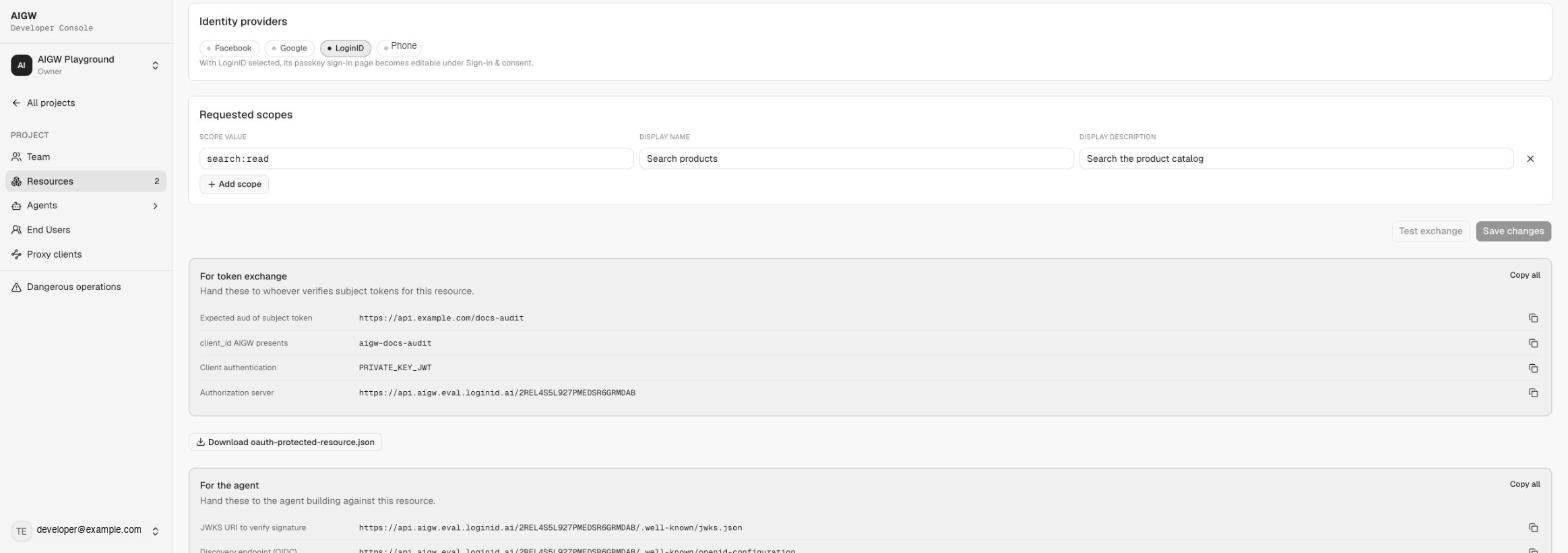Viewport: 1568px width, 553px height.
Task: Select Resources in the sidebar
Action: click(x=85, y=181)
